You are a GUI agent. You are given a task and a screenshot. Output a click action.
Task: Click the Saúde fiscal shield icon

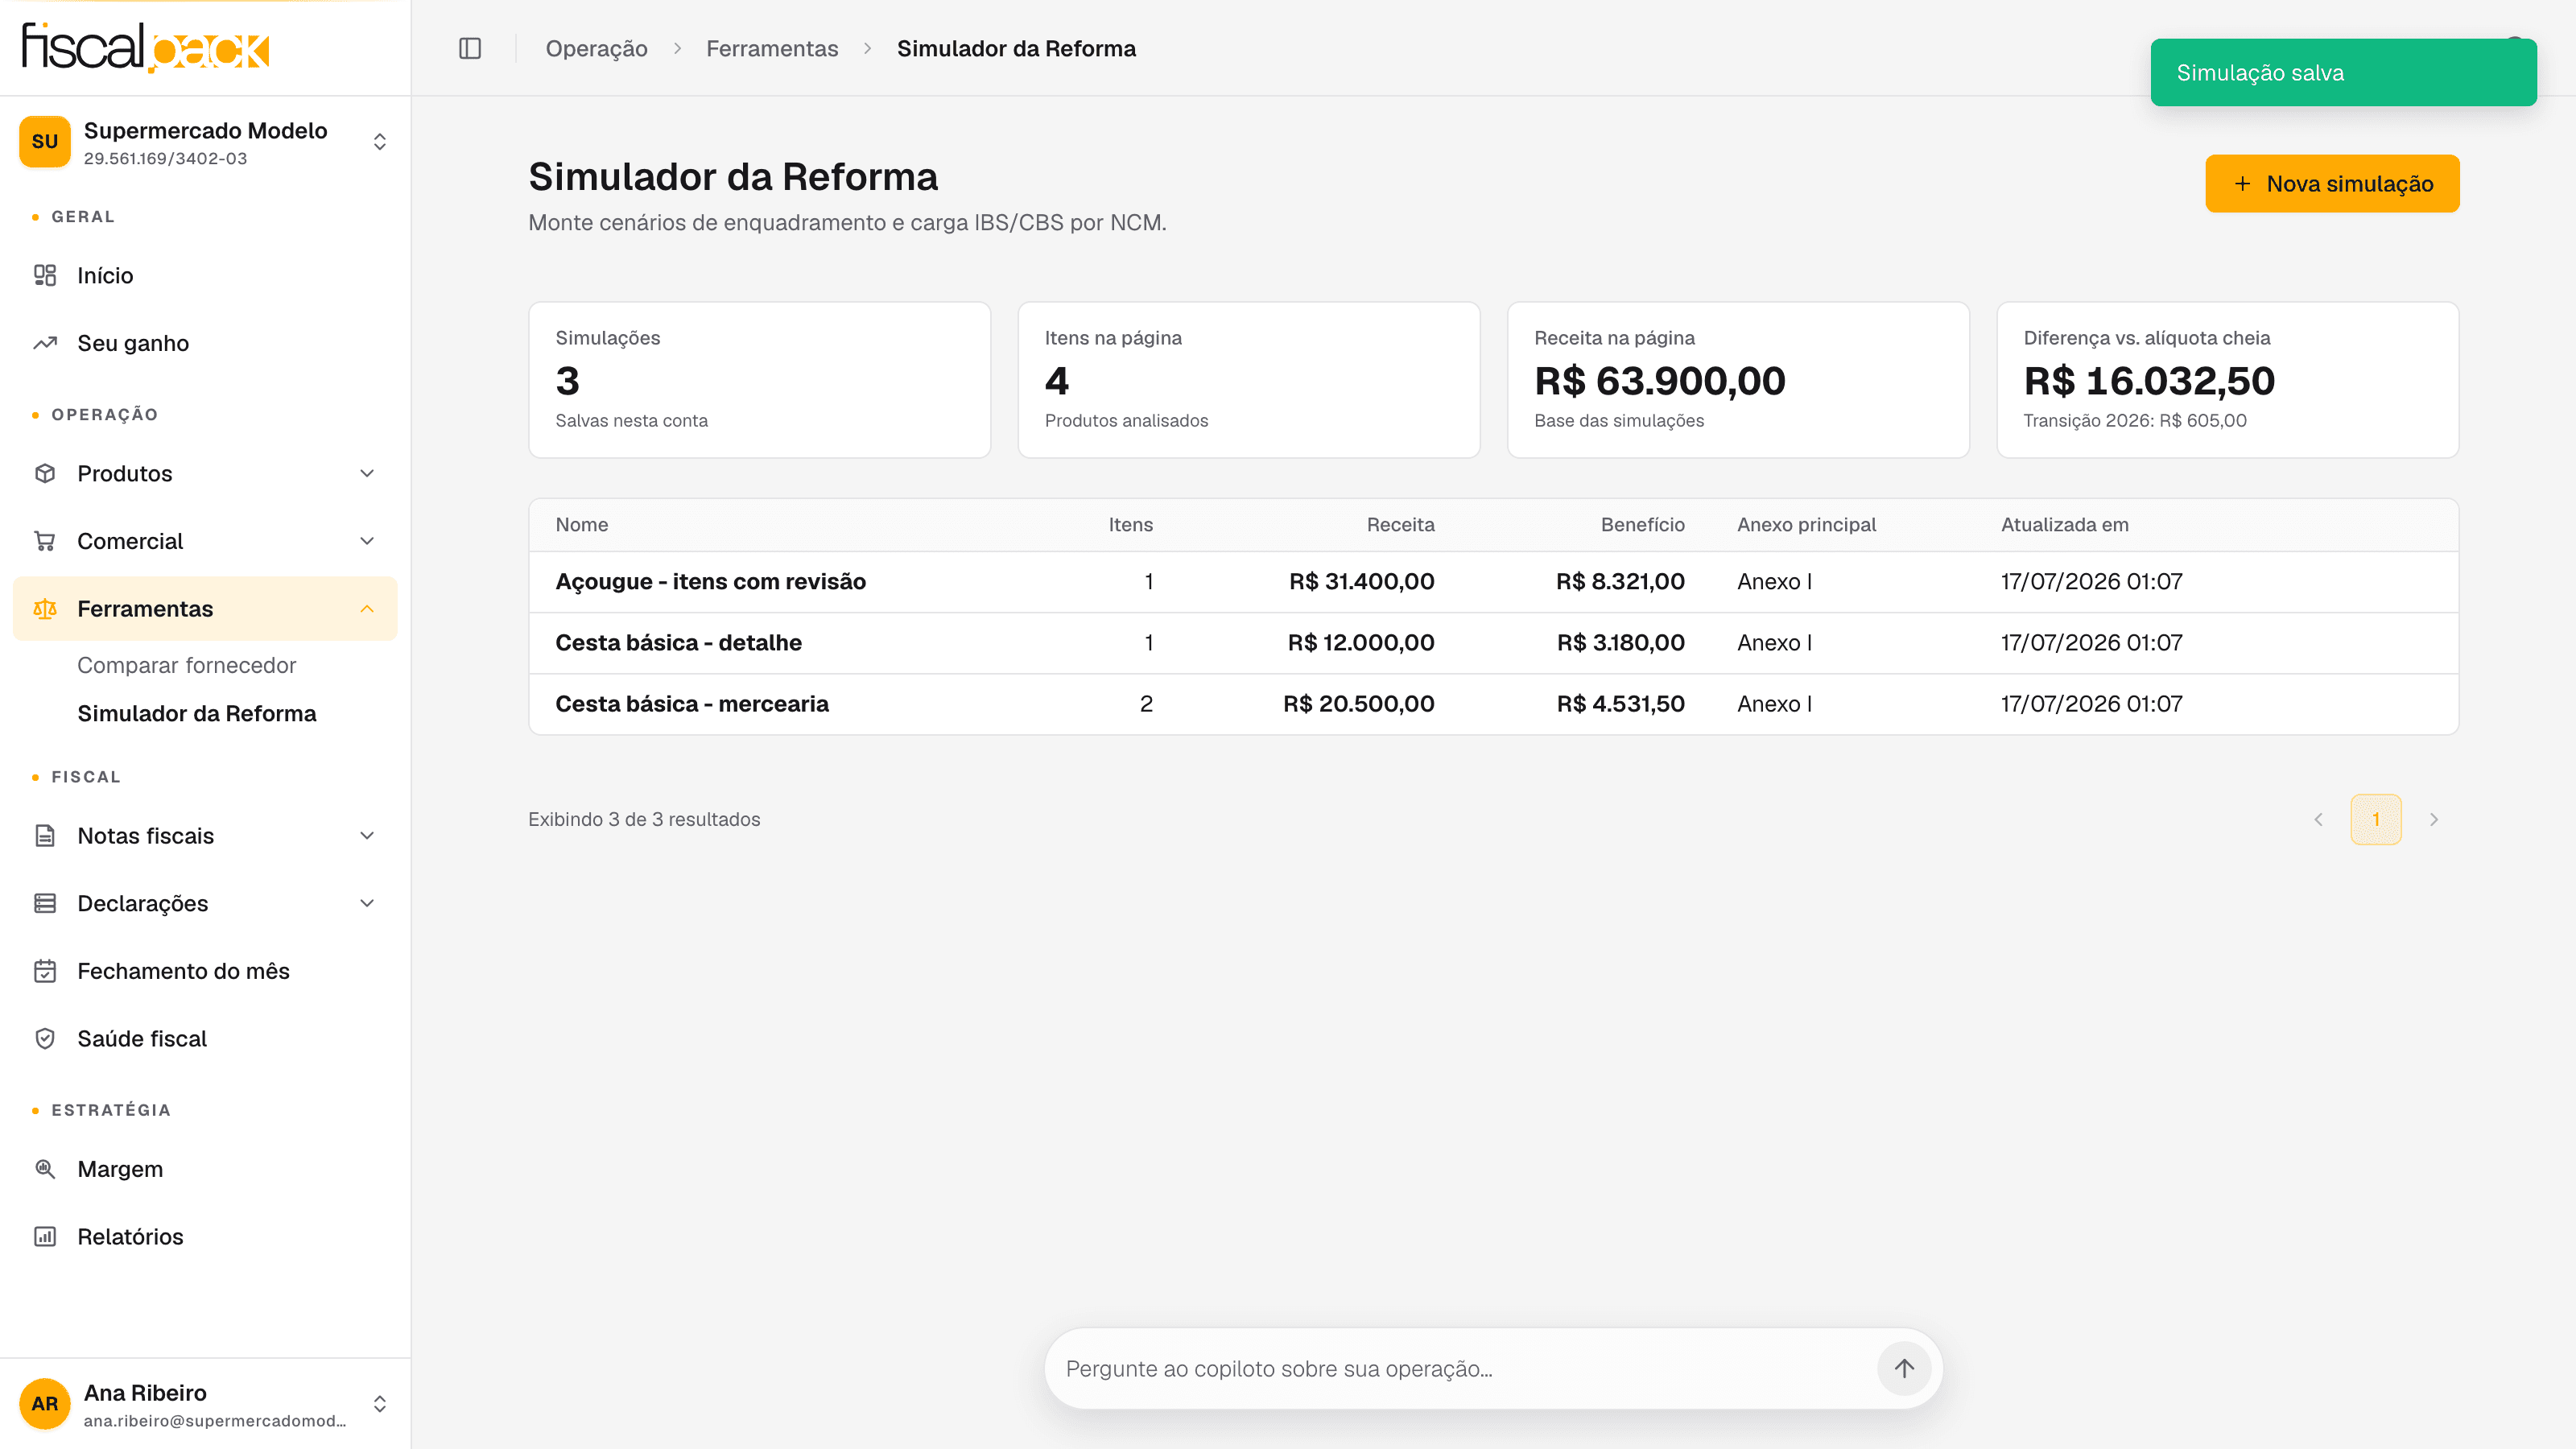pyautogui.click(x=45, y=1039)
